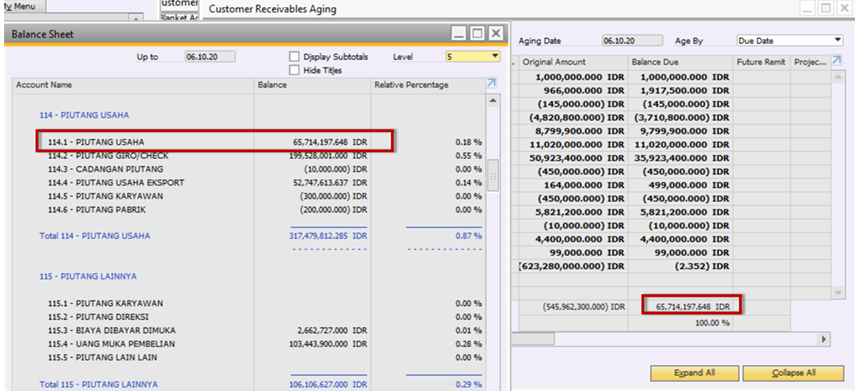Click the Balance Sheet table expand-arrow icon
The image size is (855, 391).
pyautogui.click(x=492, y=83)
